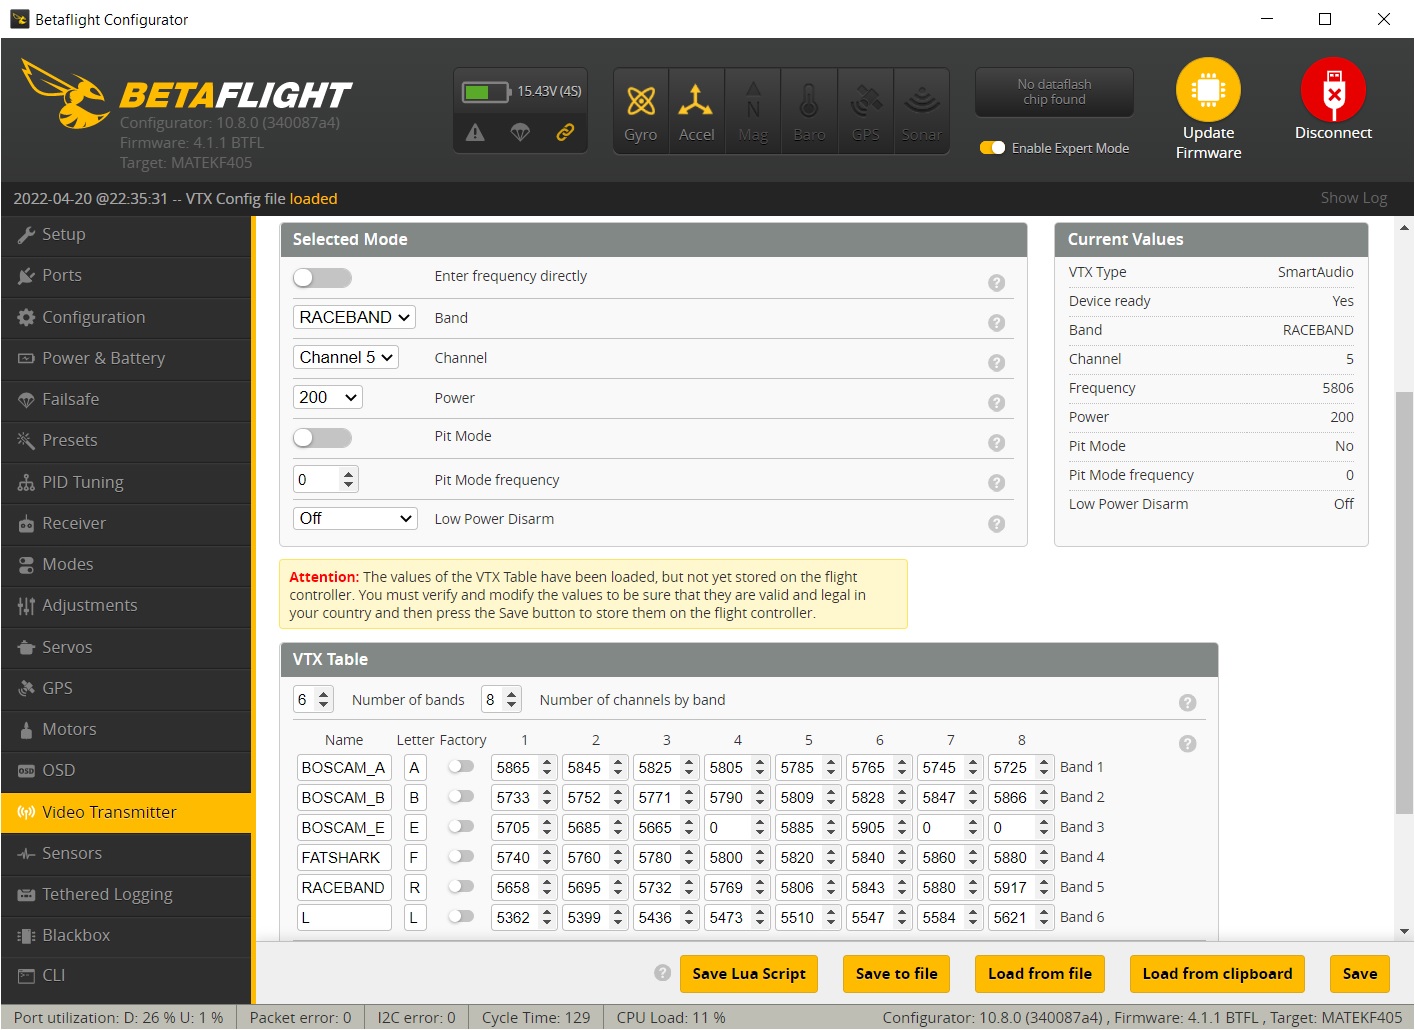Click the link icon under battery
This screenshot has height=1030, width=1415.
565,132
